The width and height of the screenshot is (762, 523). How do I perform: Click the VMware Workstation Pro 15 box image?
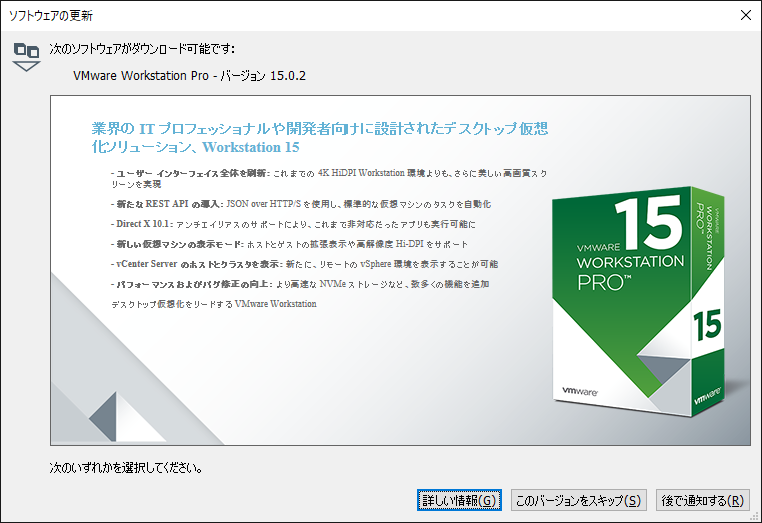point(638,301)
